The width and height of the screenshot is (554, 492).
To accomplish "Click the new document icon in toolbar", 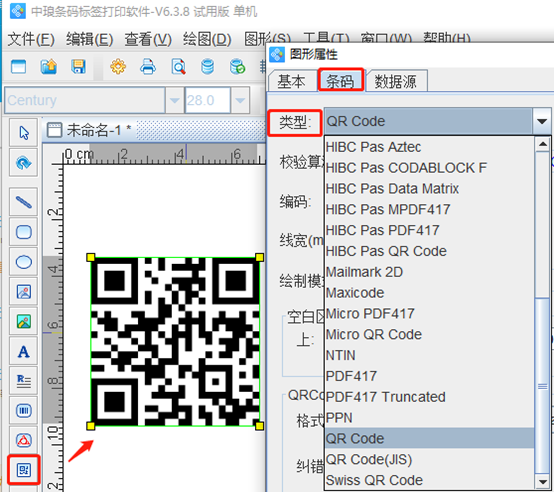I will [x=18, y=66].
